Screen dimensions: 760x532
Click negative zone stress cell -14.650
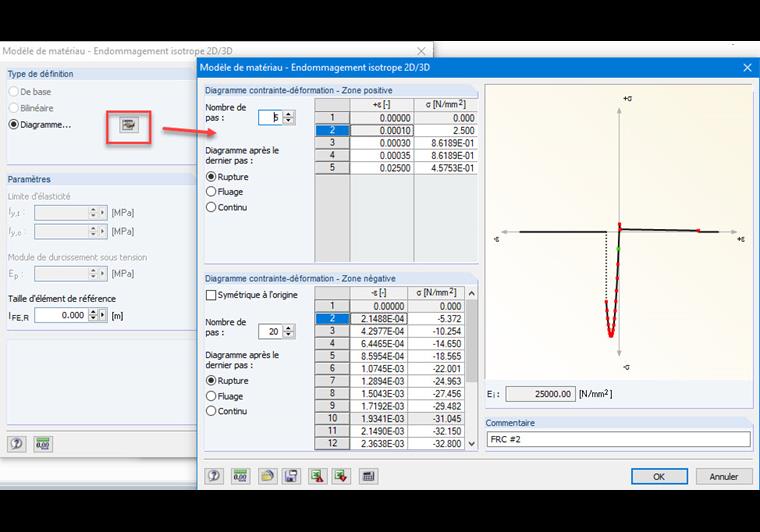pos(436,344)
